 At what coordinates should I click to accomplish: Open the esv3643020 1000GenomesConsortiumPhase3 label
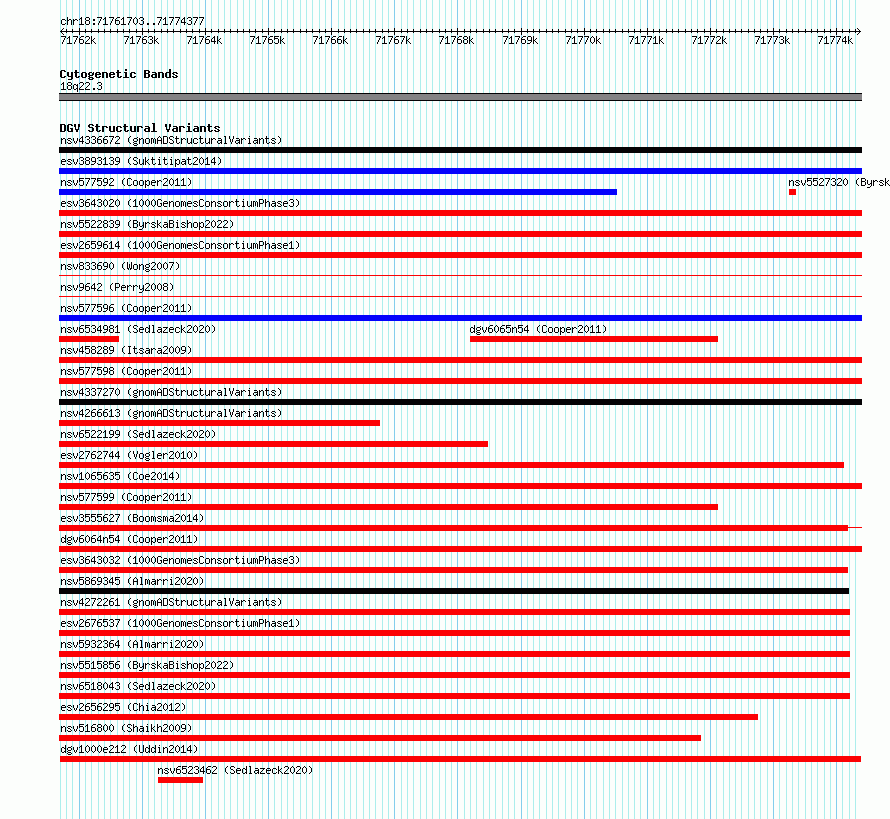pyautogui.click(x=180, y=203)
